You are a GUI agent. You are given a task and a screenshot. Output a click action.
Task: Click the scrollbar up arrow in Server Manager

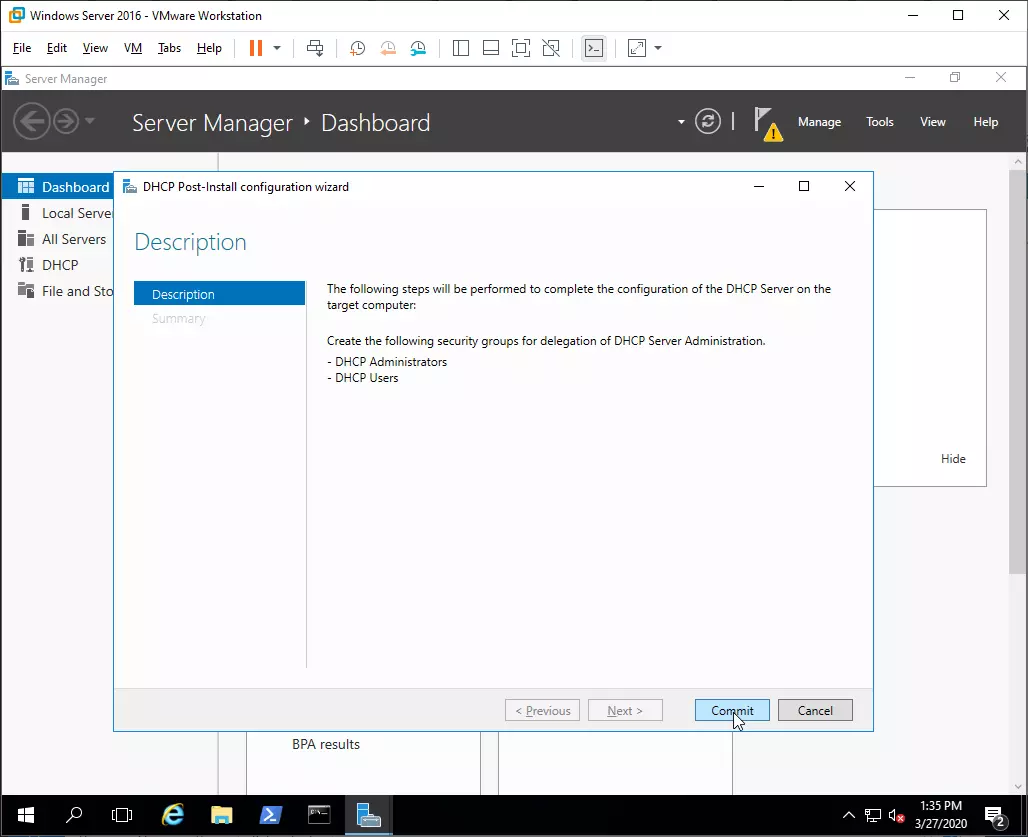point(1018,161)
